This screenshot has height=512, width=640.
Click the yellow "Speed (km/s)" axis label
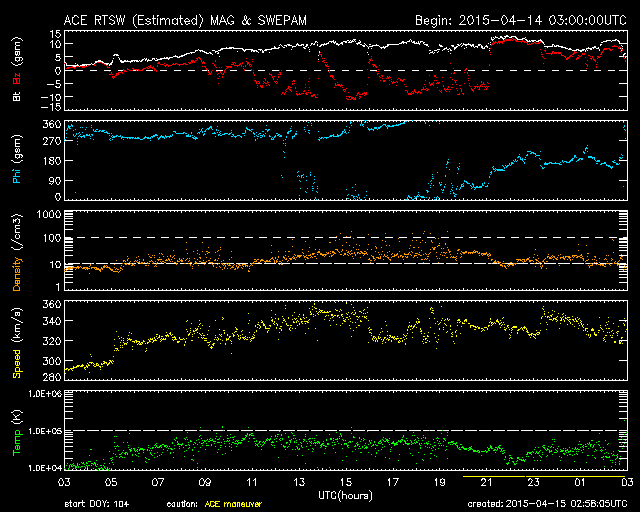[17, 343]
